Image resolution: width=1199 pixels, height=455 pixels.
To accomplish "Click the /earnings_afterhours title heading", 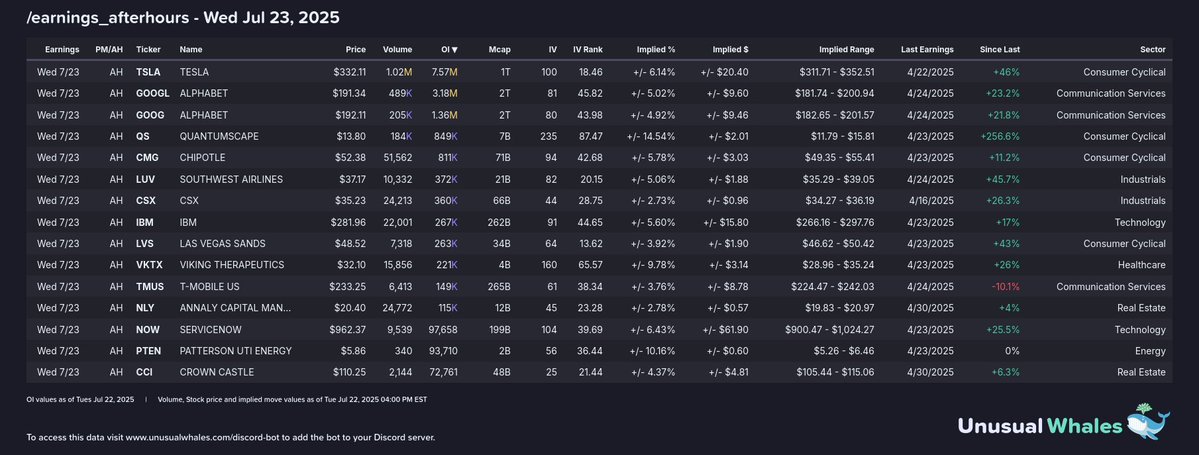I will click(x=184, y=17).
